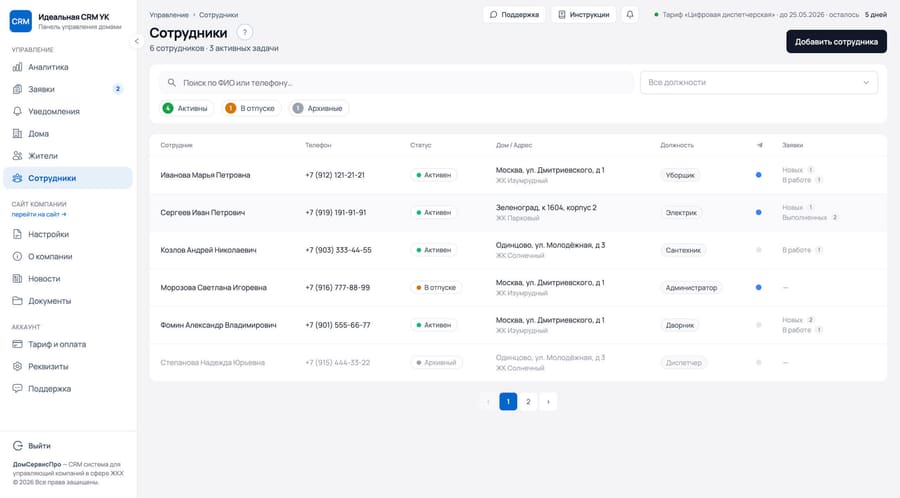Click the notification bell in the top bar

pos(630,14)
